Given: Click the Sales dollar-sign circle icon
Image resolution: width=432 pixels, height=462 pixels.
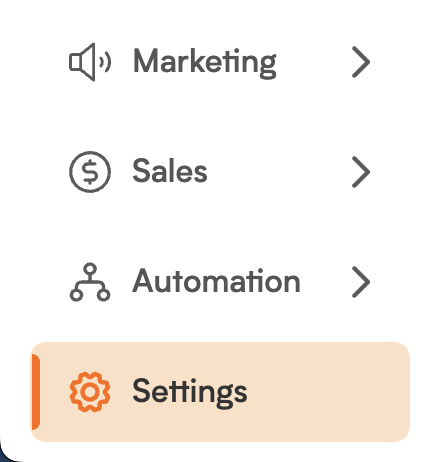Looking at the screenshot, I should coord(90,172).
